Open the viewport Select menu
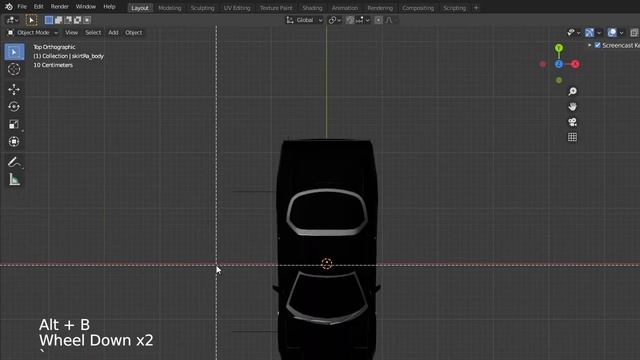 click(x=93, y=33)
